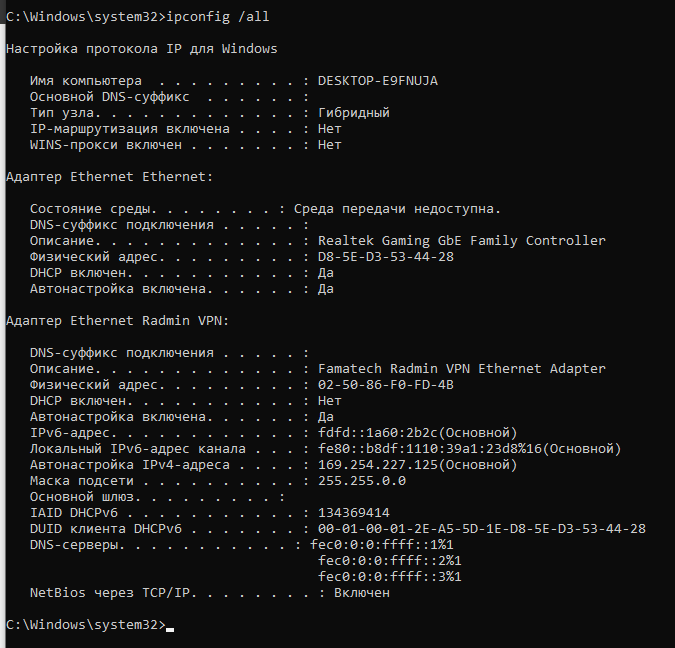675x648 pixels.
Task: Click the Среда передачи недоступна status text
Action: (397, 209)
